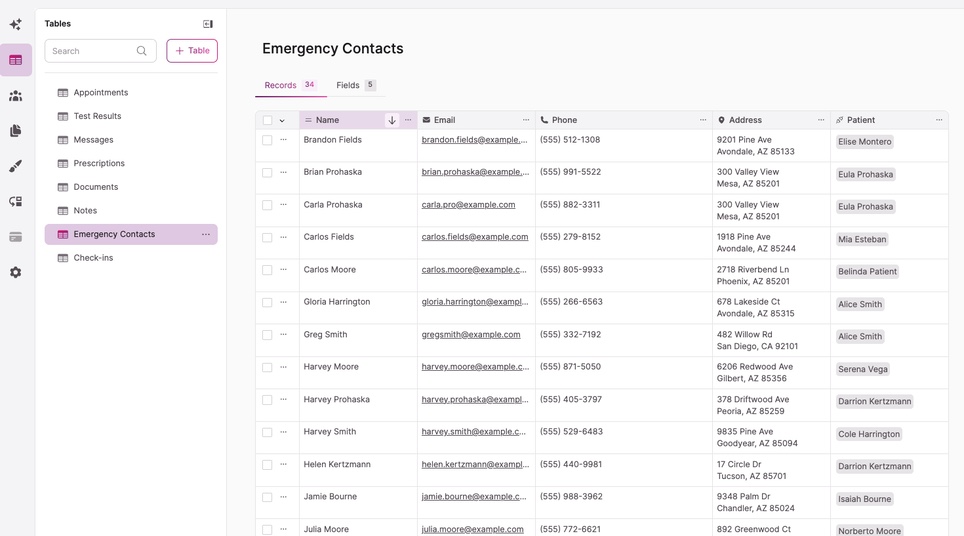Open email link carla.pro@example.com
The height and width of the screenshot is (536, 964).
(x=468, y=205)
